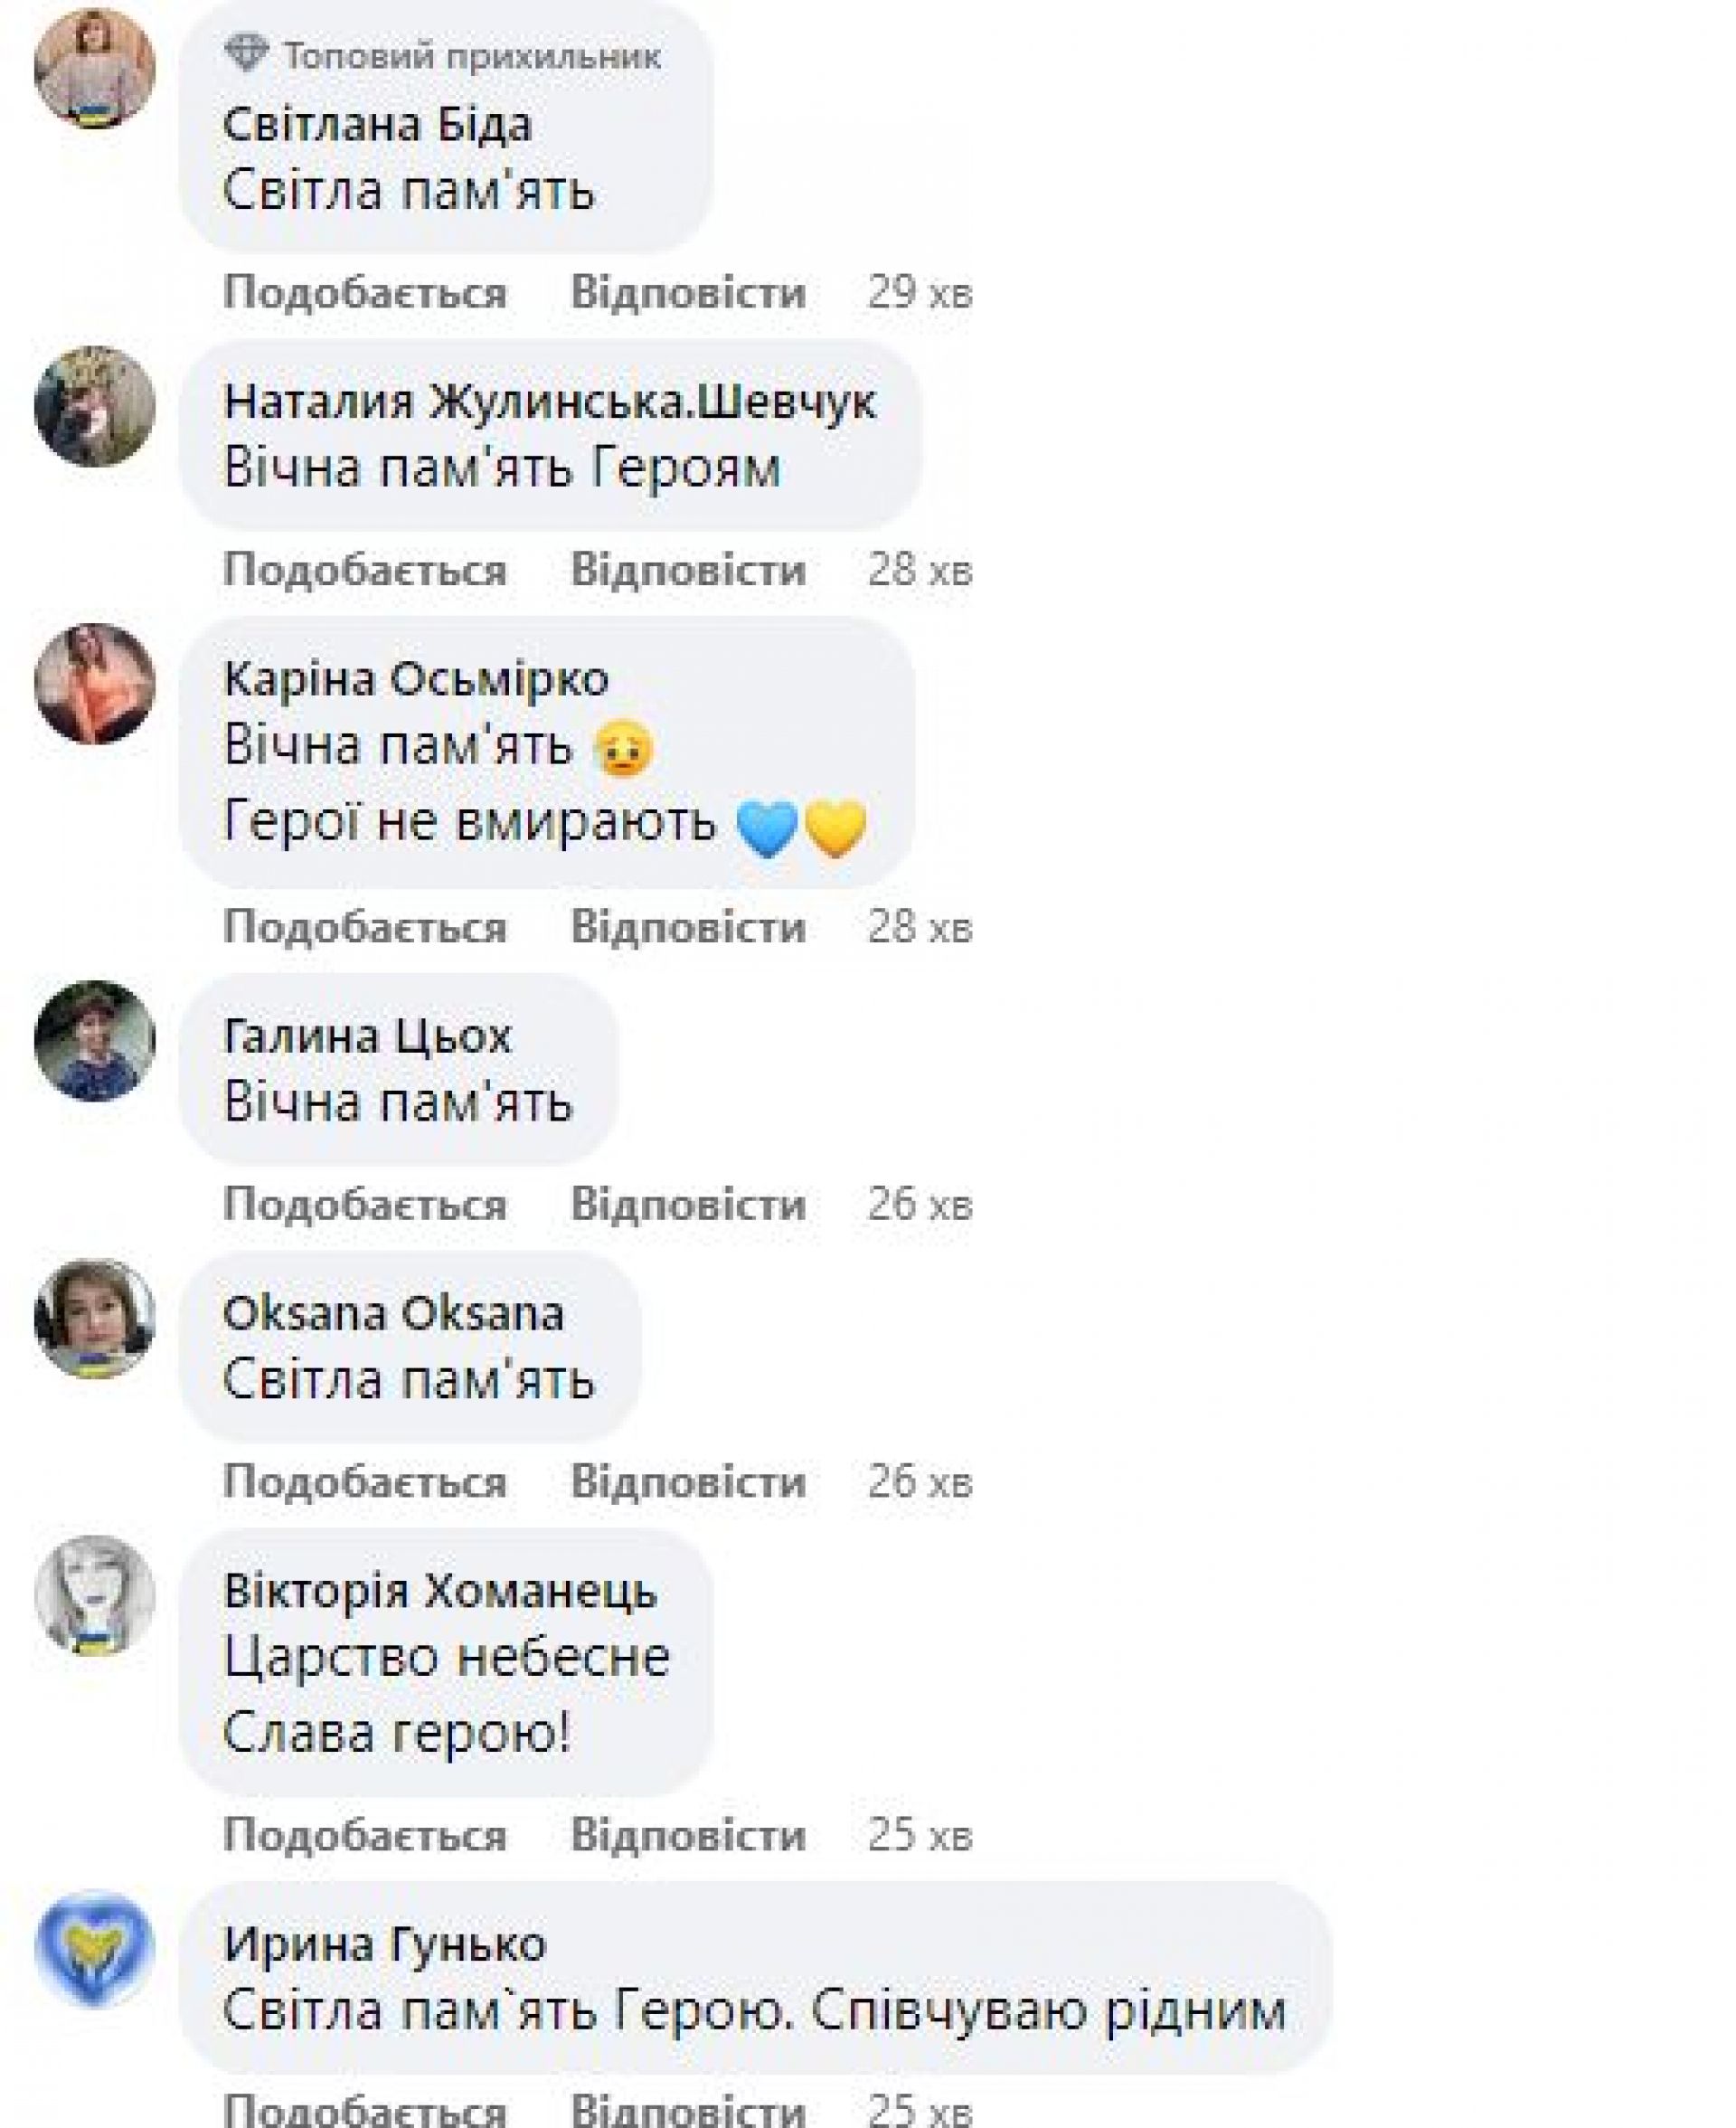Image resolution: width=1736 pixels, height=2128 pixels.
Task: Open Світлана Біда's profile name link
Action: click(377, 125)
